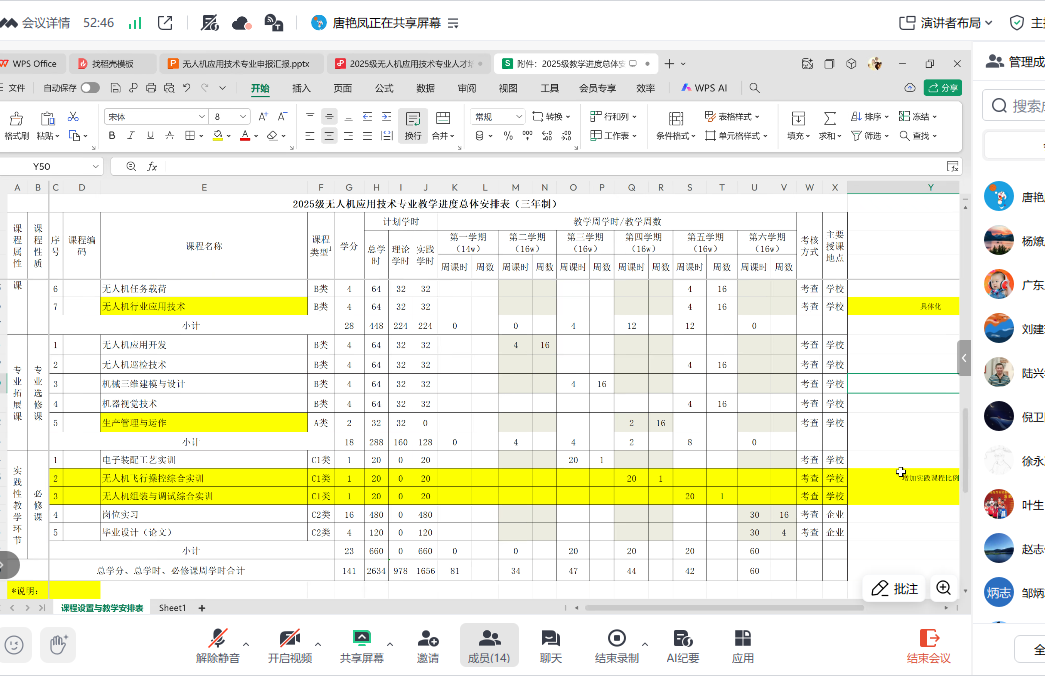
Task: Click the raise hand icon
Action: pos(58,645)
